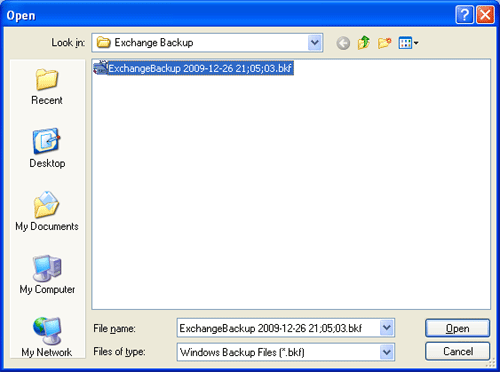Click the Help question mark button
The height and width of the screenshot is (372, 500).
[x=464, y=15]
